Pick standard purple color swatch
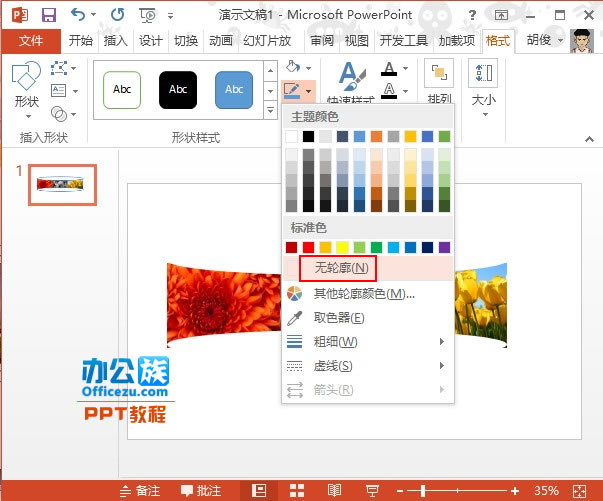The image size is (603, 501). (444, 247)
